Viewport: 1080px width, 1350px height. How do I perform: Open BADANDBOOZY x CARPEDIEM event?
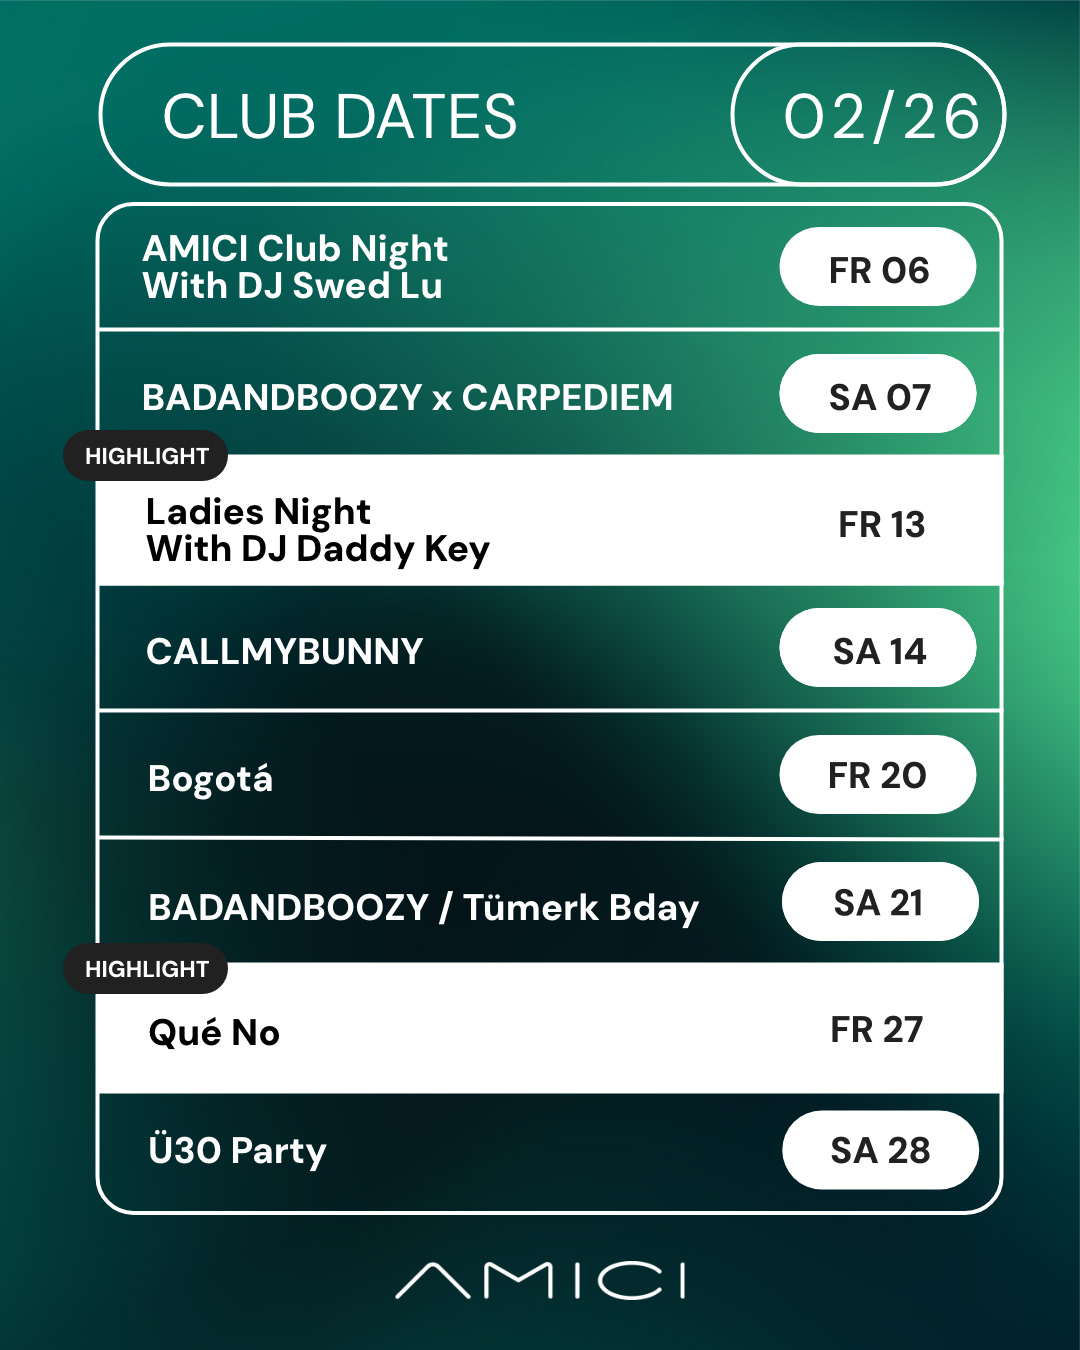407,397
